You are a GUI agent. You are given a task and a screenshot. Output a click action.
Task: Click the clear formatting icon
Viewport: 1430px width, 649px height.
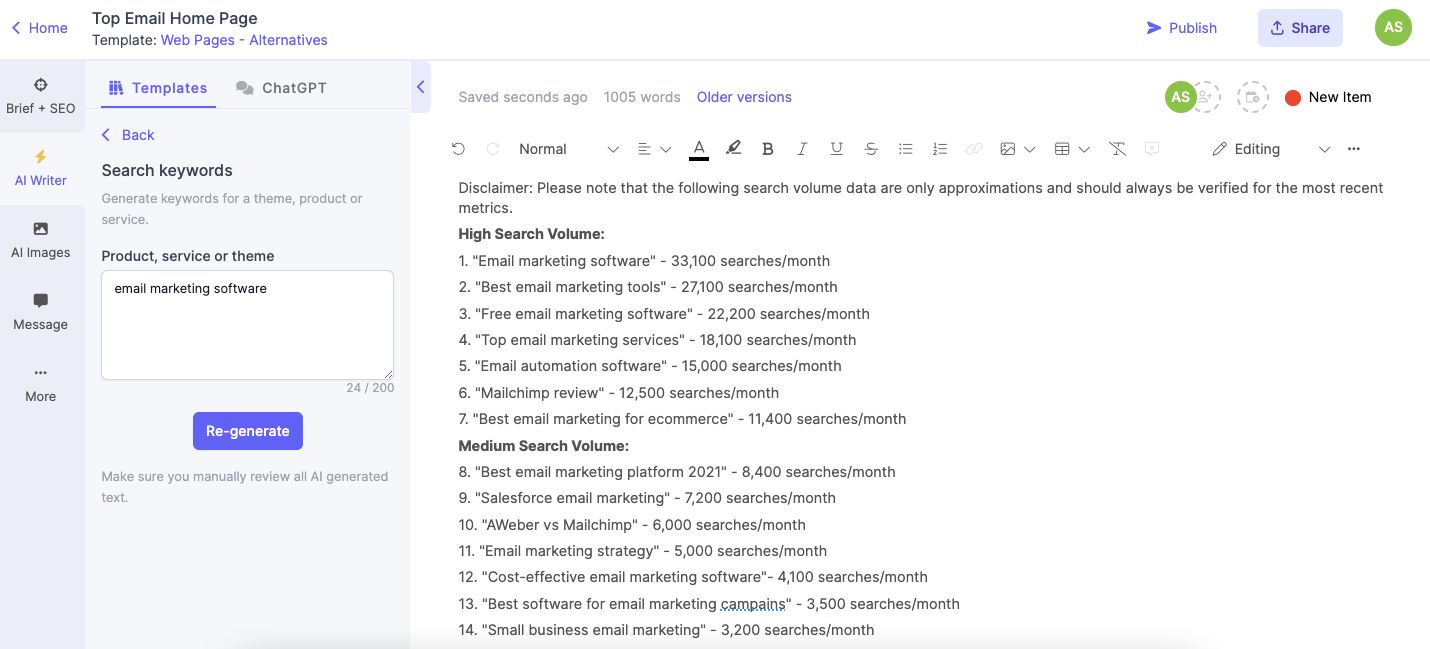click(x=1118, y=149)
